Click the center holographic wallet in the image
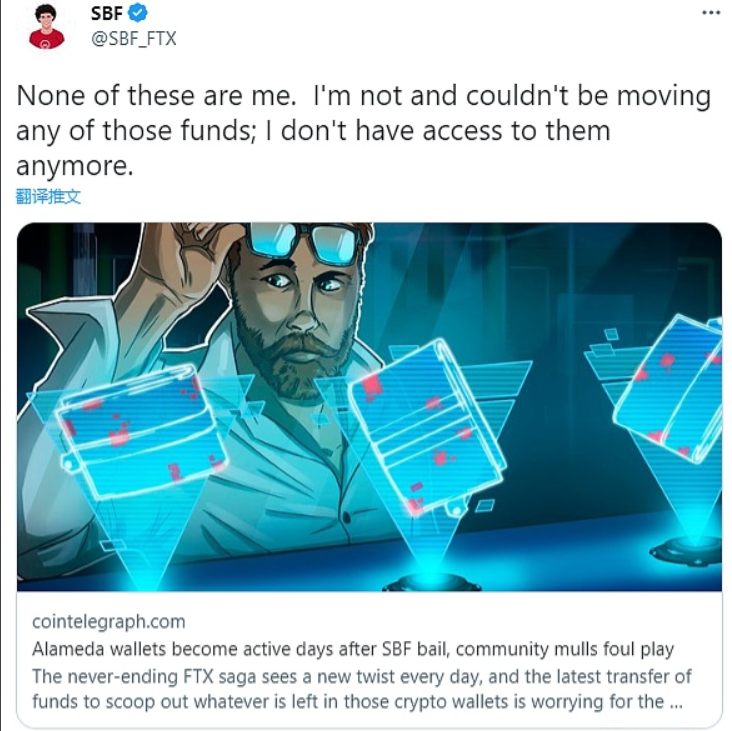Screen dimensions: 732x731 pos(427,427)
